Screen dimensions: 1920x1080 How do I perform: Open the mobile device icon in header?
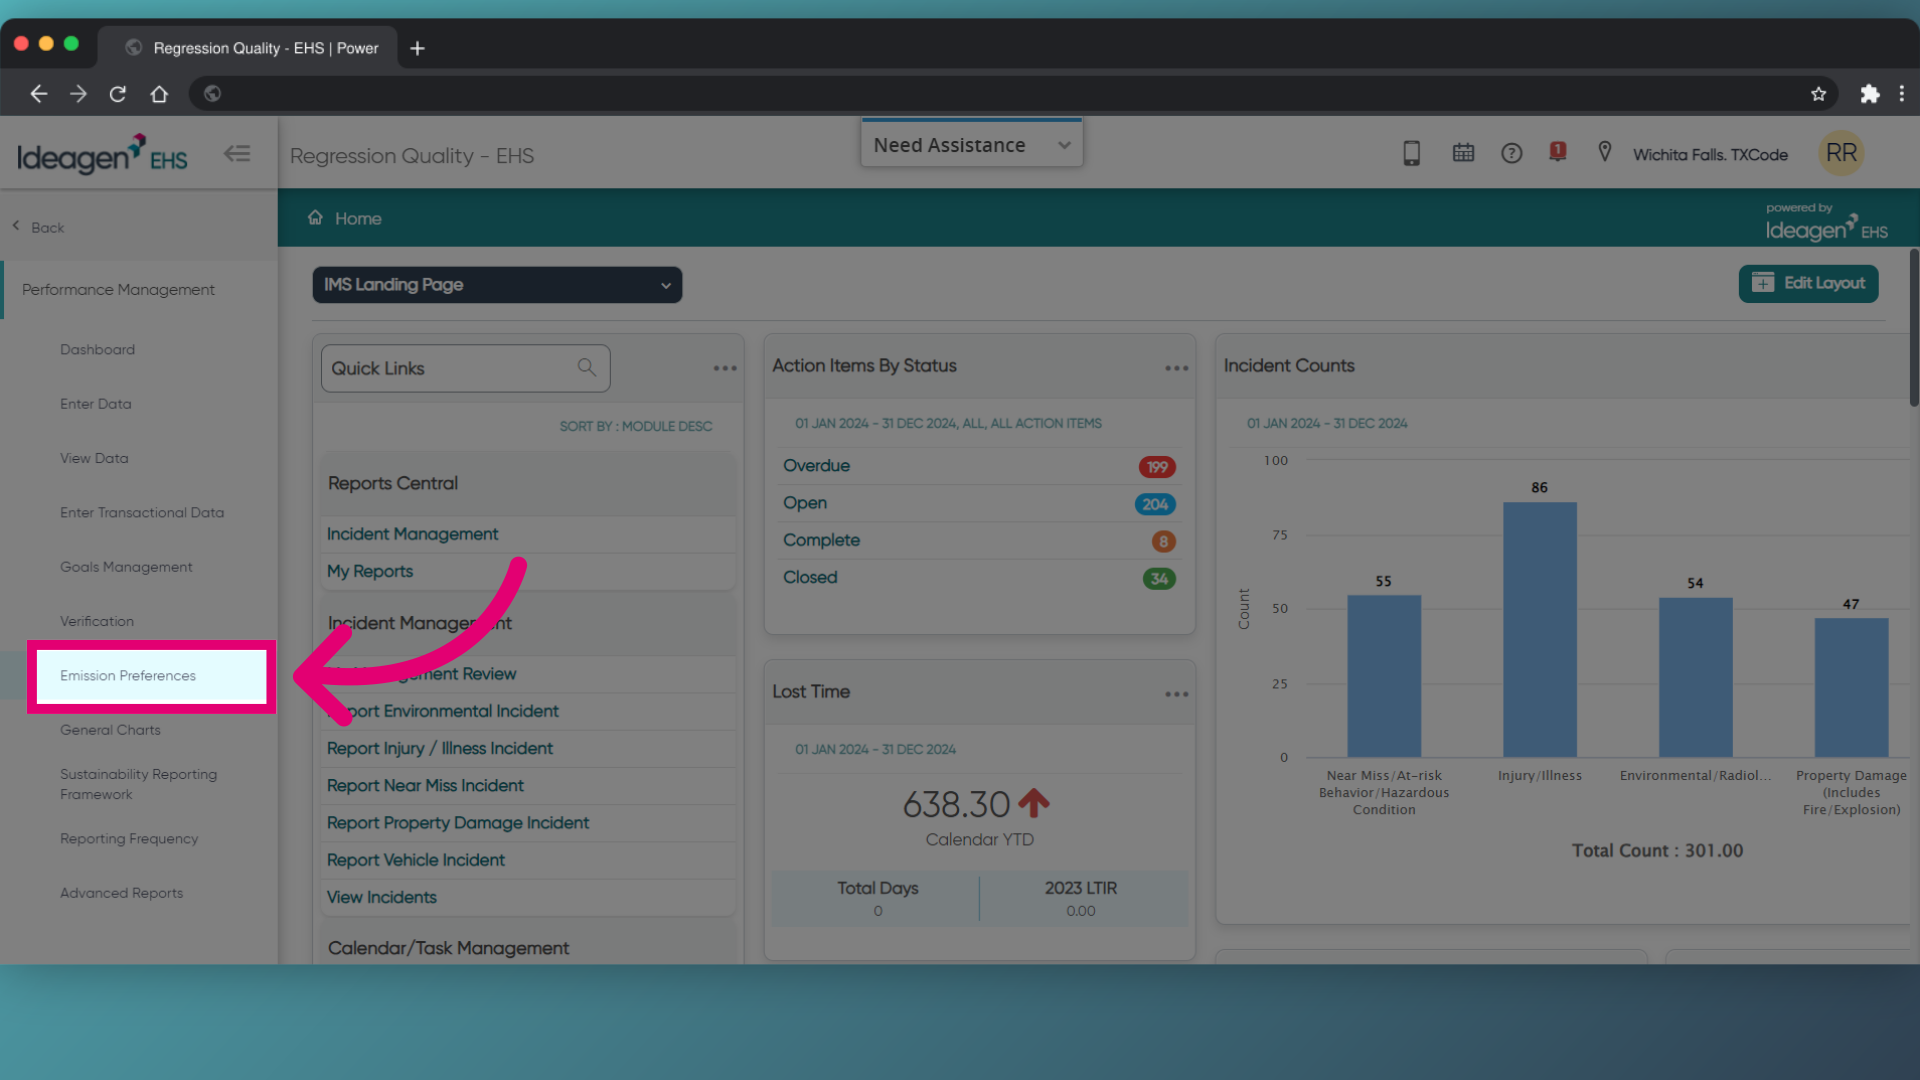click(x=1411, y=153)
